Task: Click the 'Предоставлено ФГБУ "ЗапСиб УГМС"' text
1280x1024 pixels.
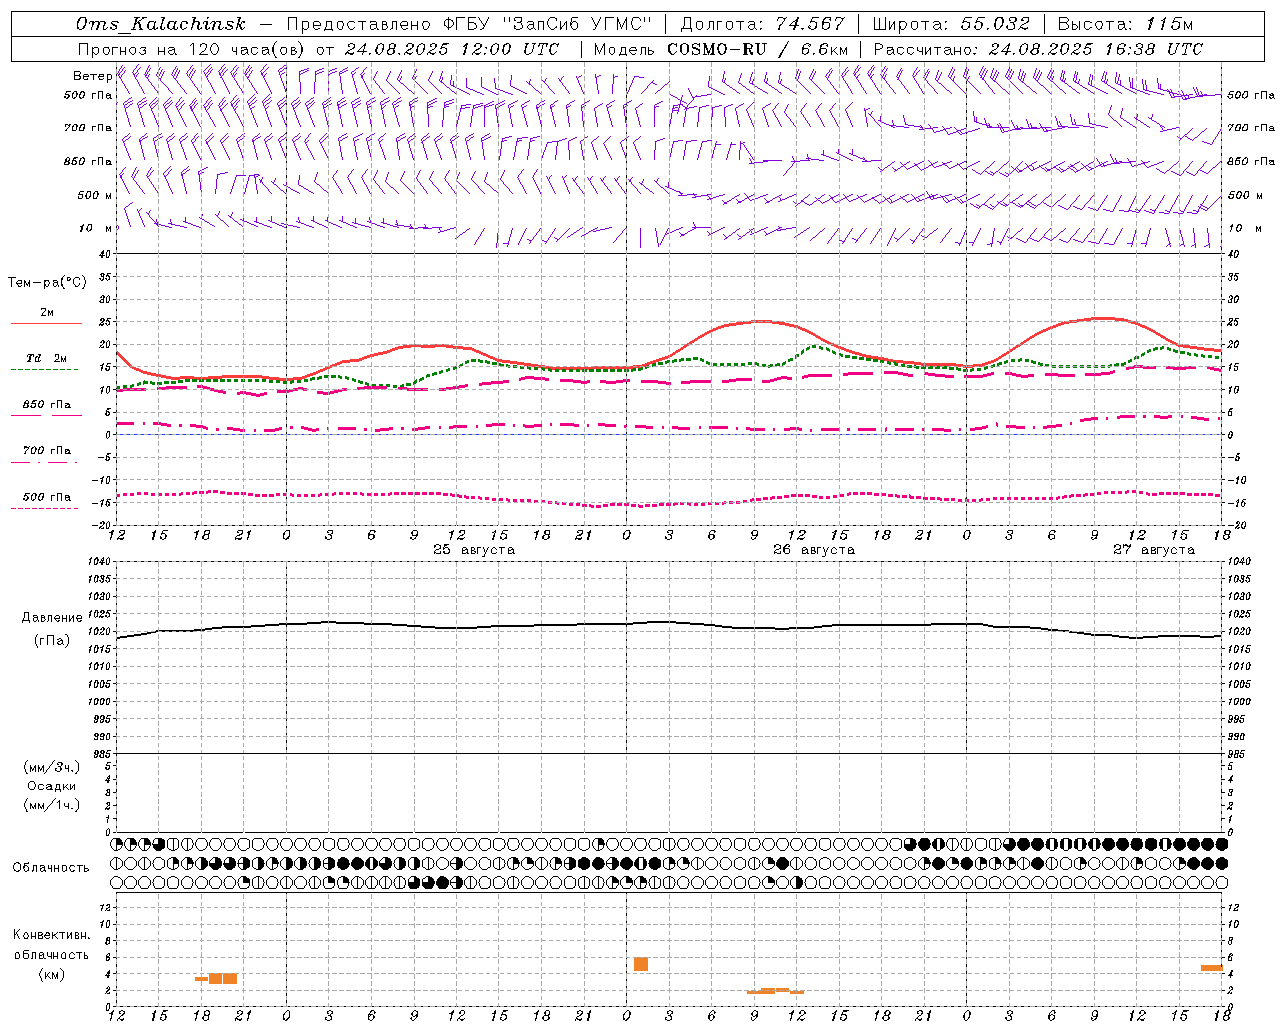Action: pyautogui.click(x=469, y=24)
